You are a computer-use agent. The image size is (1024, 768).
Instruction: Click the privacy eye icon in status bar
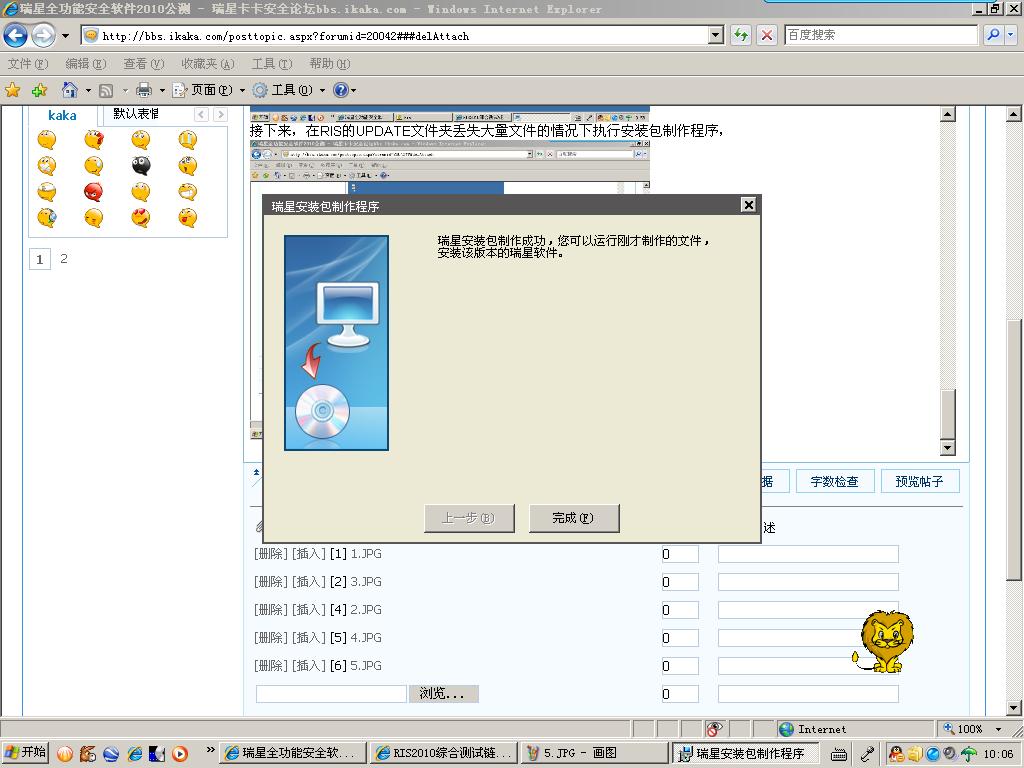[715, 729]
